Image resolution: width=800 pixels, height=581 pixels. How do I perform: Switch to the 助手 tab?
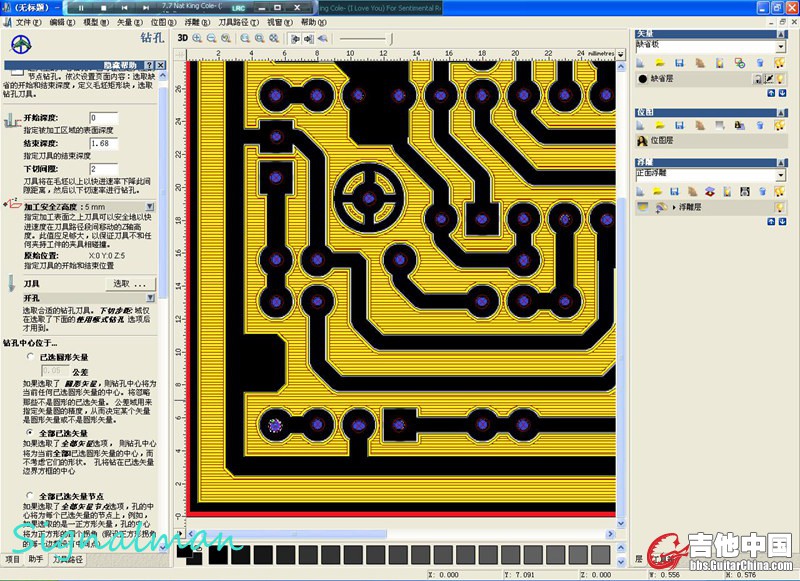coord(36,559)
